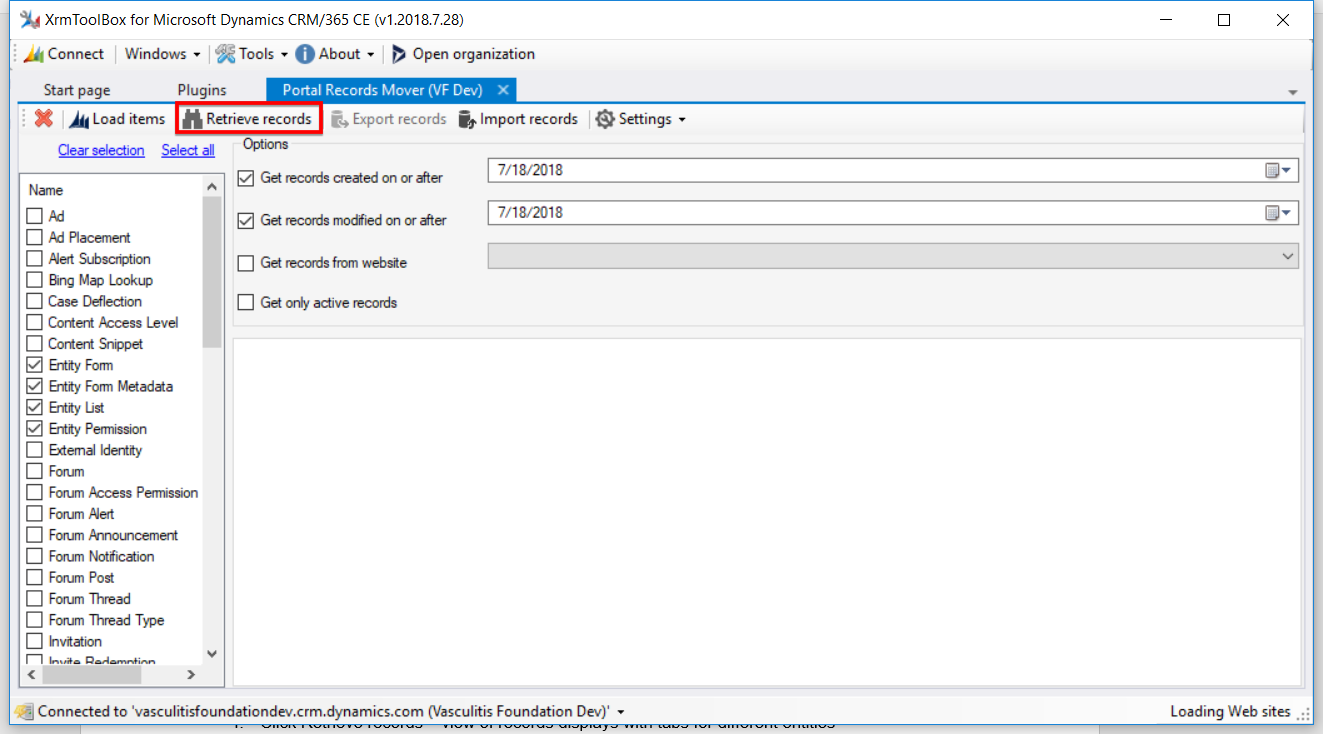Viewport: 1323px width, 734px height.
Task: Click the Connect icon in toolbar
Action: coord(34,54)
